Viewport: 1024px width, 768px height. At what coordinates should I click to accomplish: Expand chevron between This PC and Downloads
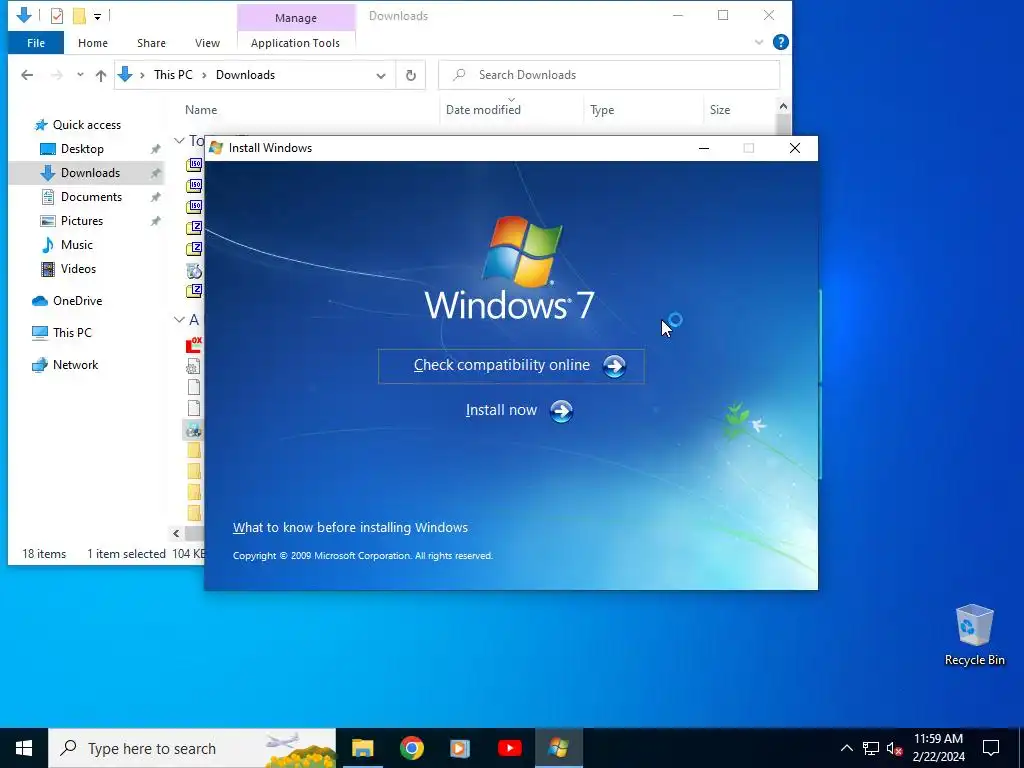pyautogui.click(x=204, y=75)
